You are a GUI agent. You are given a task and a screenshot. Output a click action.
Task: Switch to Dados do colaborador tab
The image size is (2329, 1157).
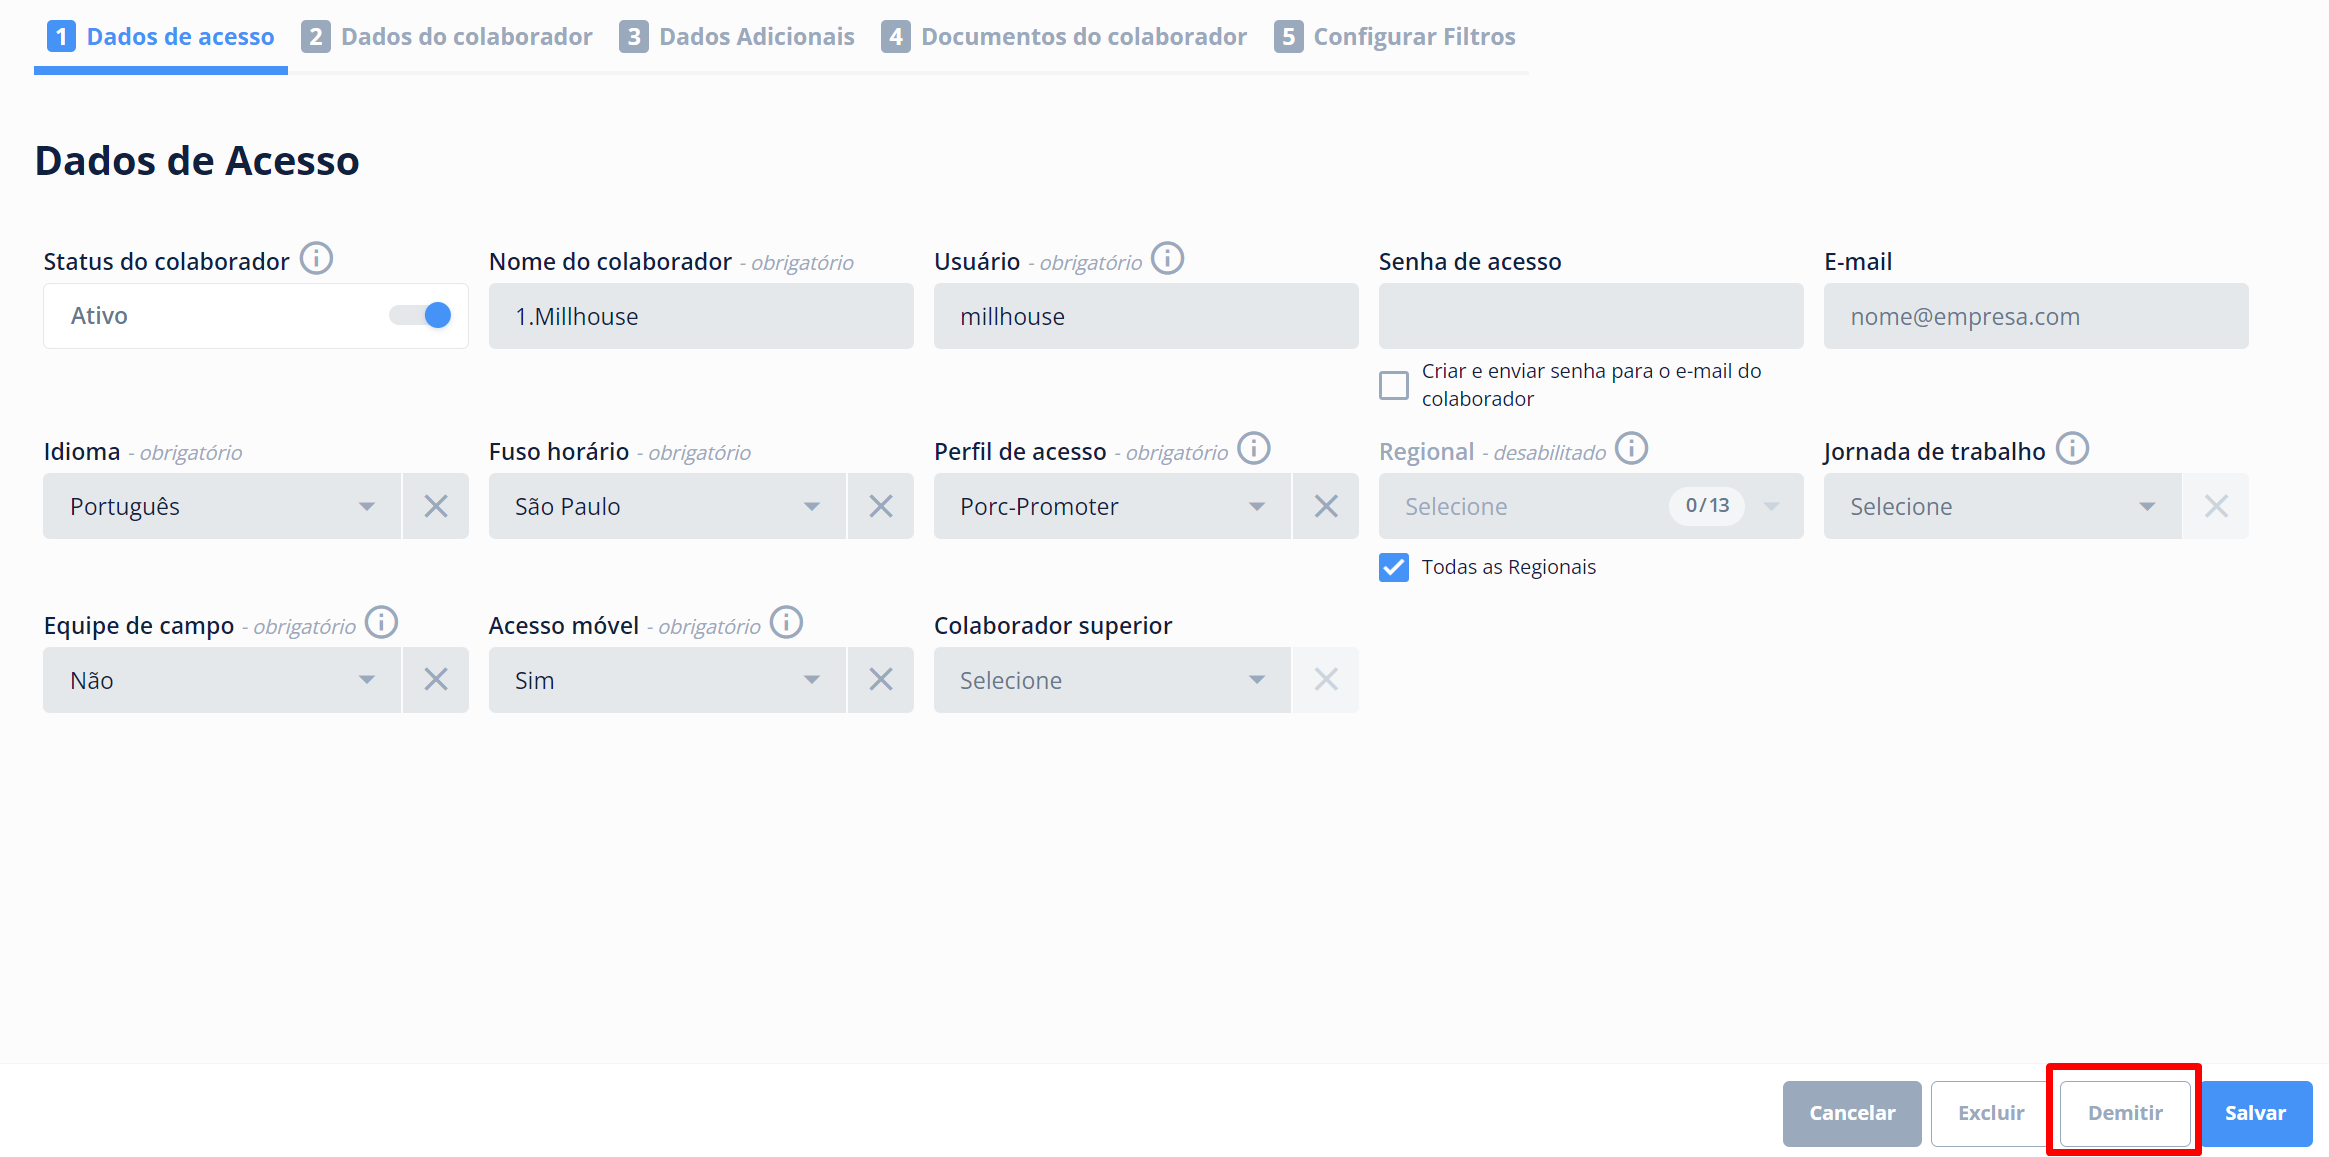coord(447,37)
